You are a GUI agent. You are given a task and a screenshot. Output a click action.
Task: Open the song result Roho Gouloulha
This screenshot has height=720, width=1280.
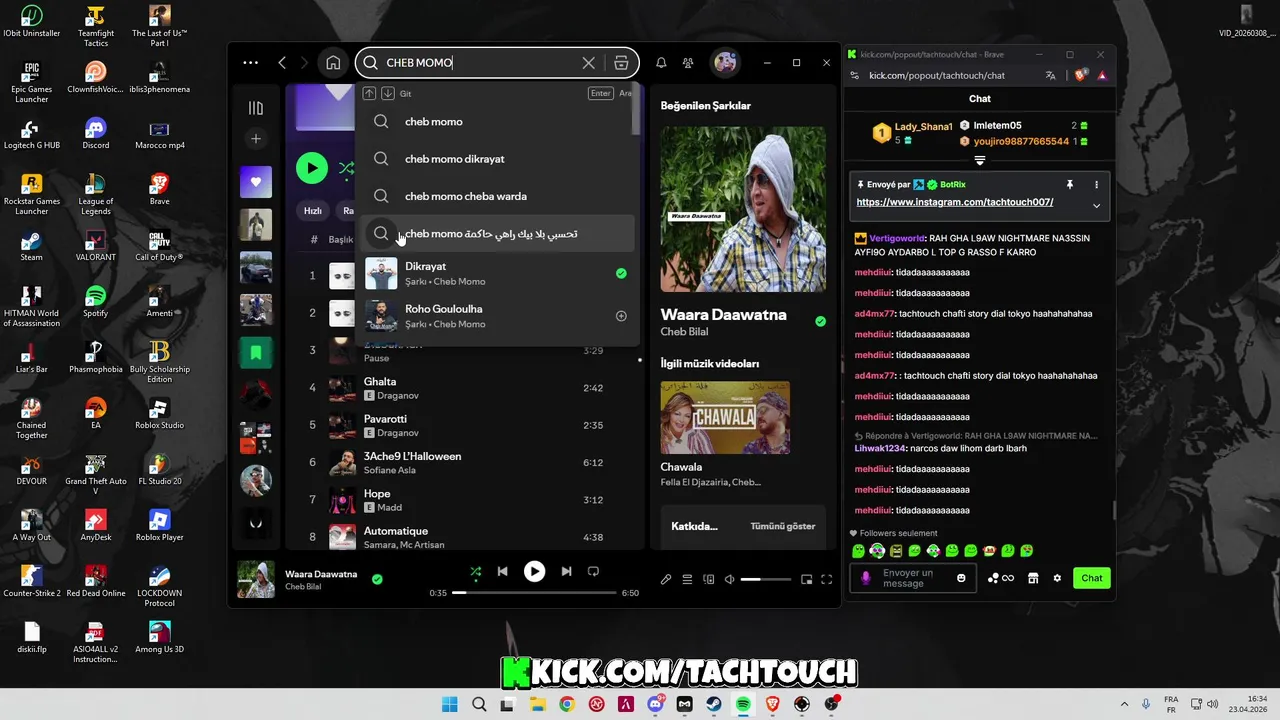(x=497, y=316)
